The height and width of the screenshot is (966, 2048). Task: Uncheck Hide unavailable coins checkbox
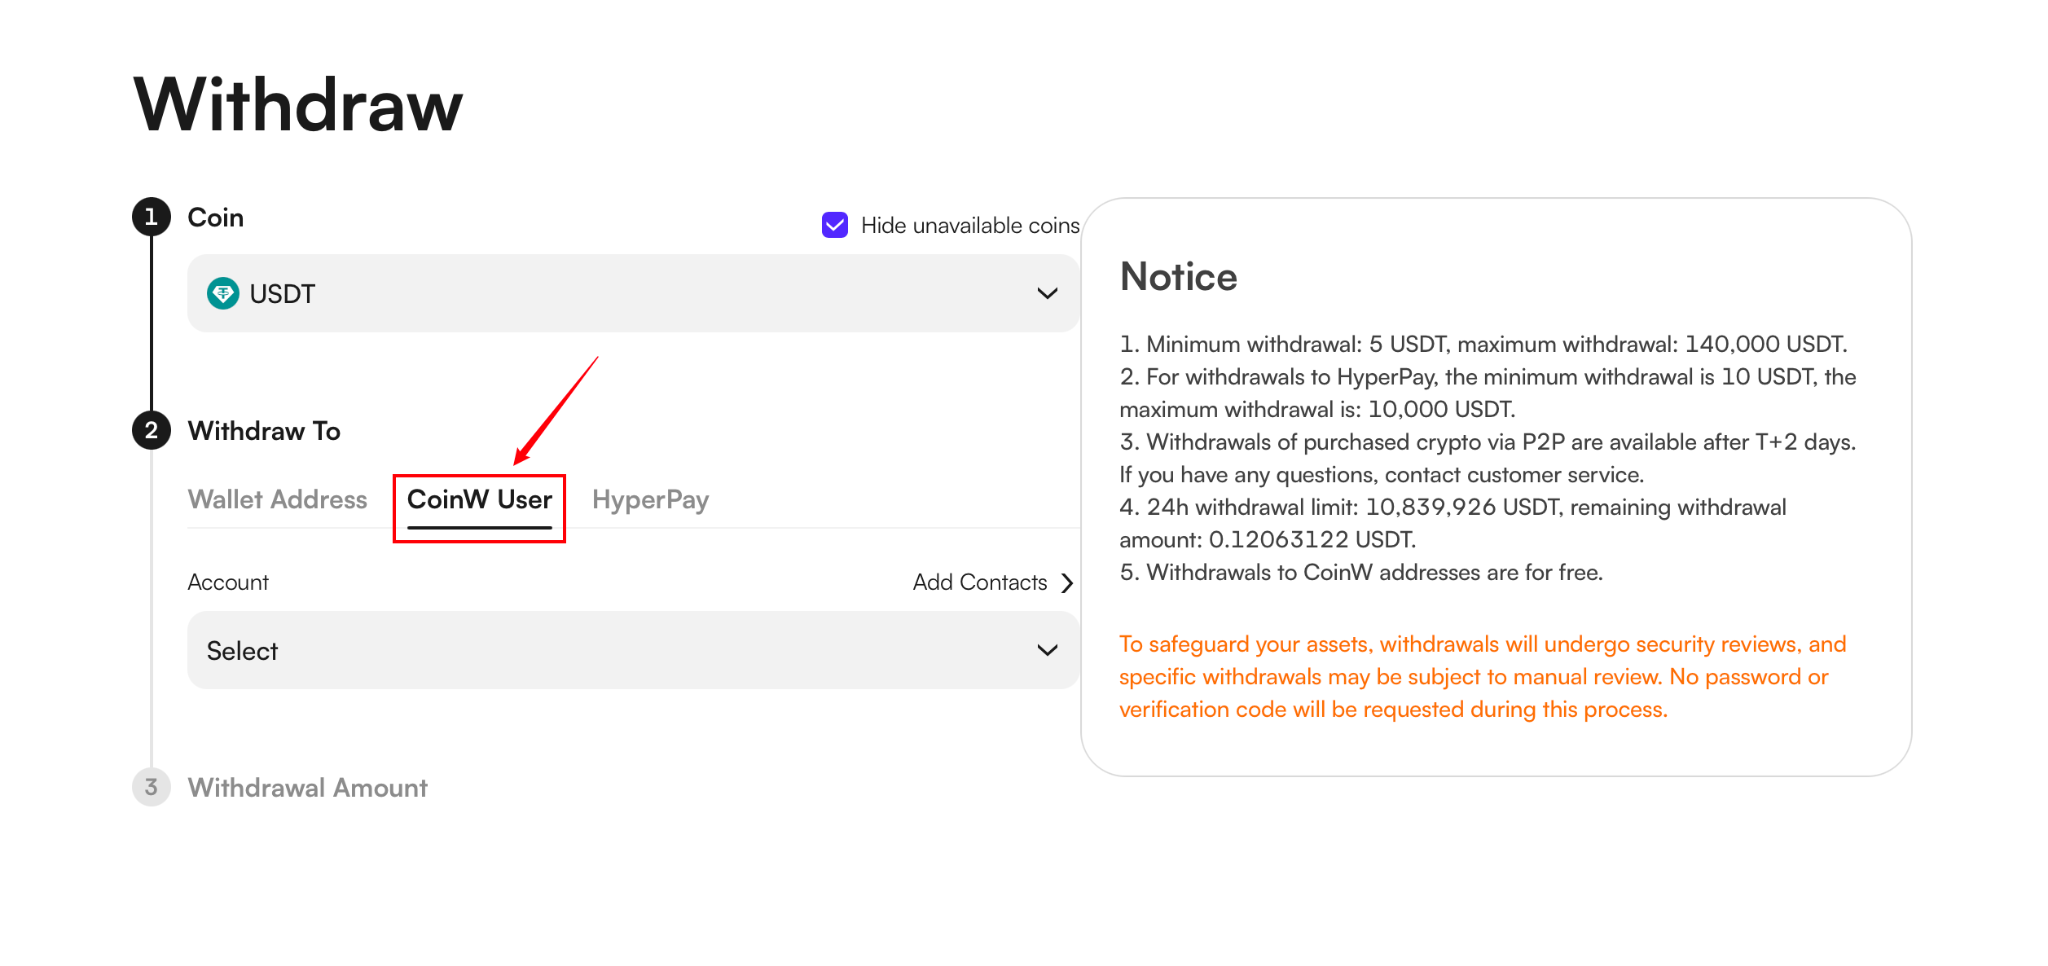(835, 225)
